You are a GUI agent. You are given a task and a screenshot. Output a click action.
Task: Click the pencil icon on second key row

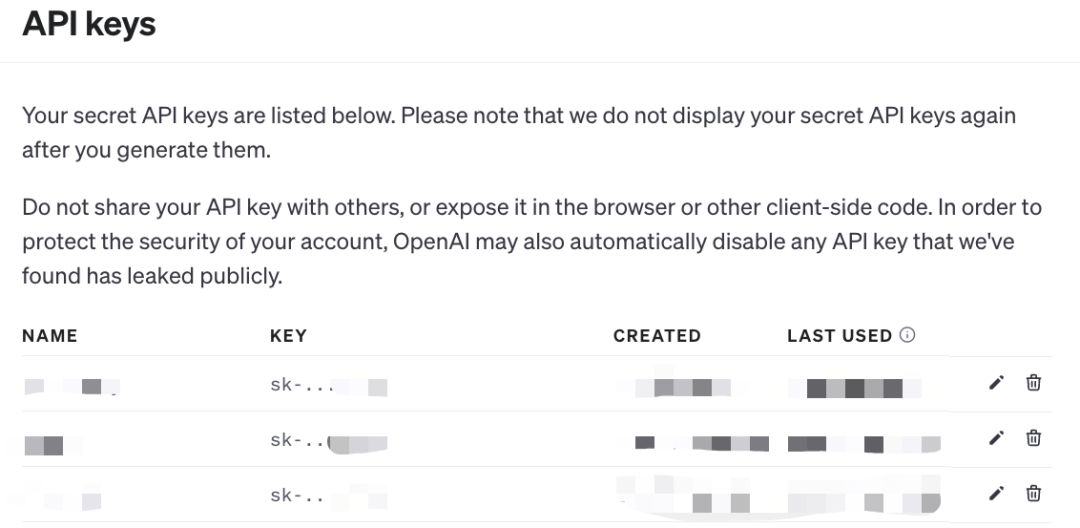point(996,438)
